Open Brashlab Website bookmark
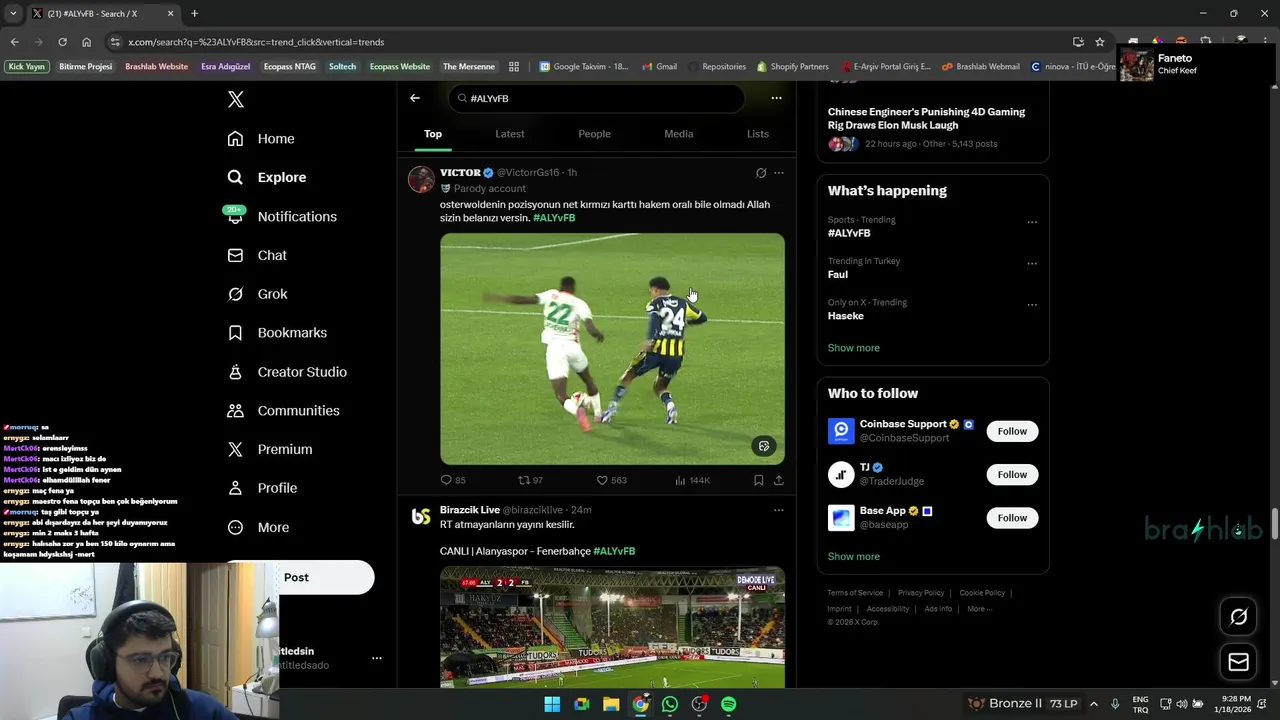Viewport: 1280px width, 720px height. 156,67
